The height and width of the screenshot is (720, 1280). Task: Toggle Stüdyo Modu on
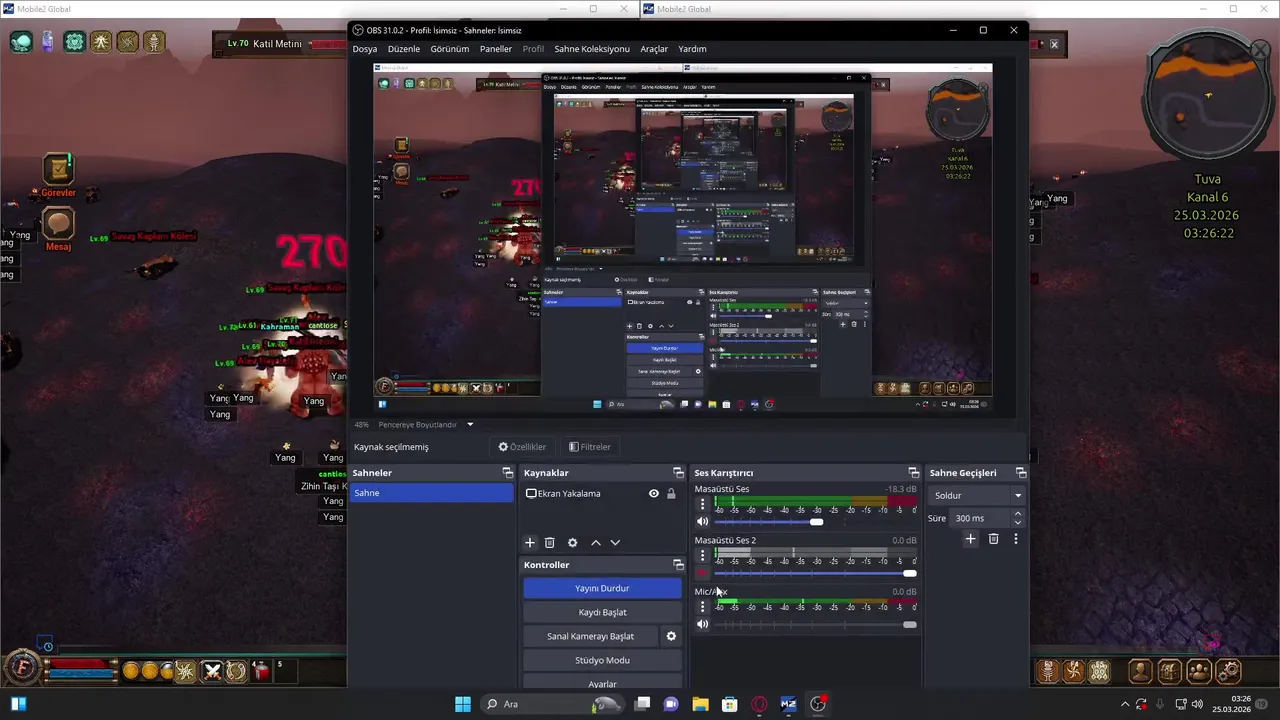pyautogui.click(x=602, y=660)
